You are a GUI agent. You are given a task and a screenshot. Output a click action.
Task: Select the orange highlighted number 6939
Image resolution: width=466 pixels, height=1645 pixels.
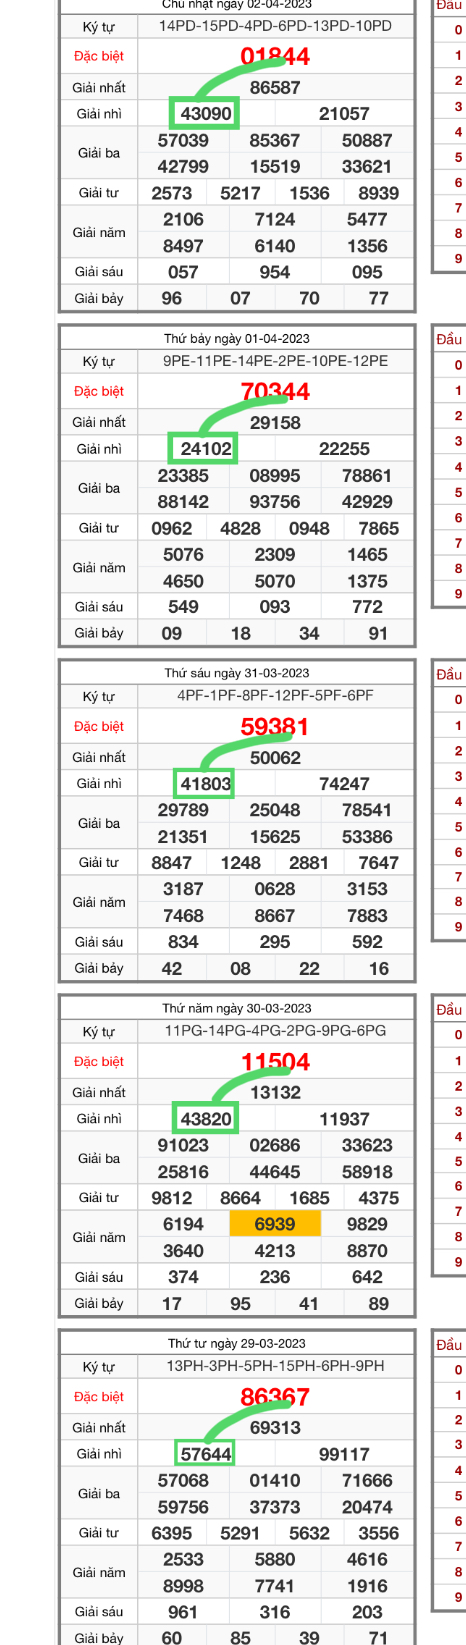[275, 1224]
